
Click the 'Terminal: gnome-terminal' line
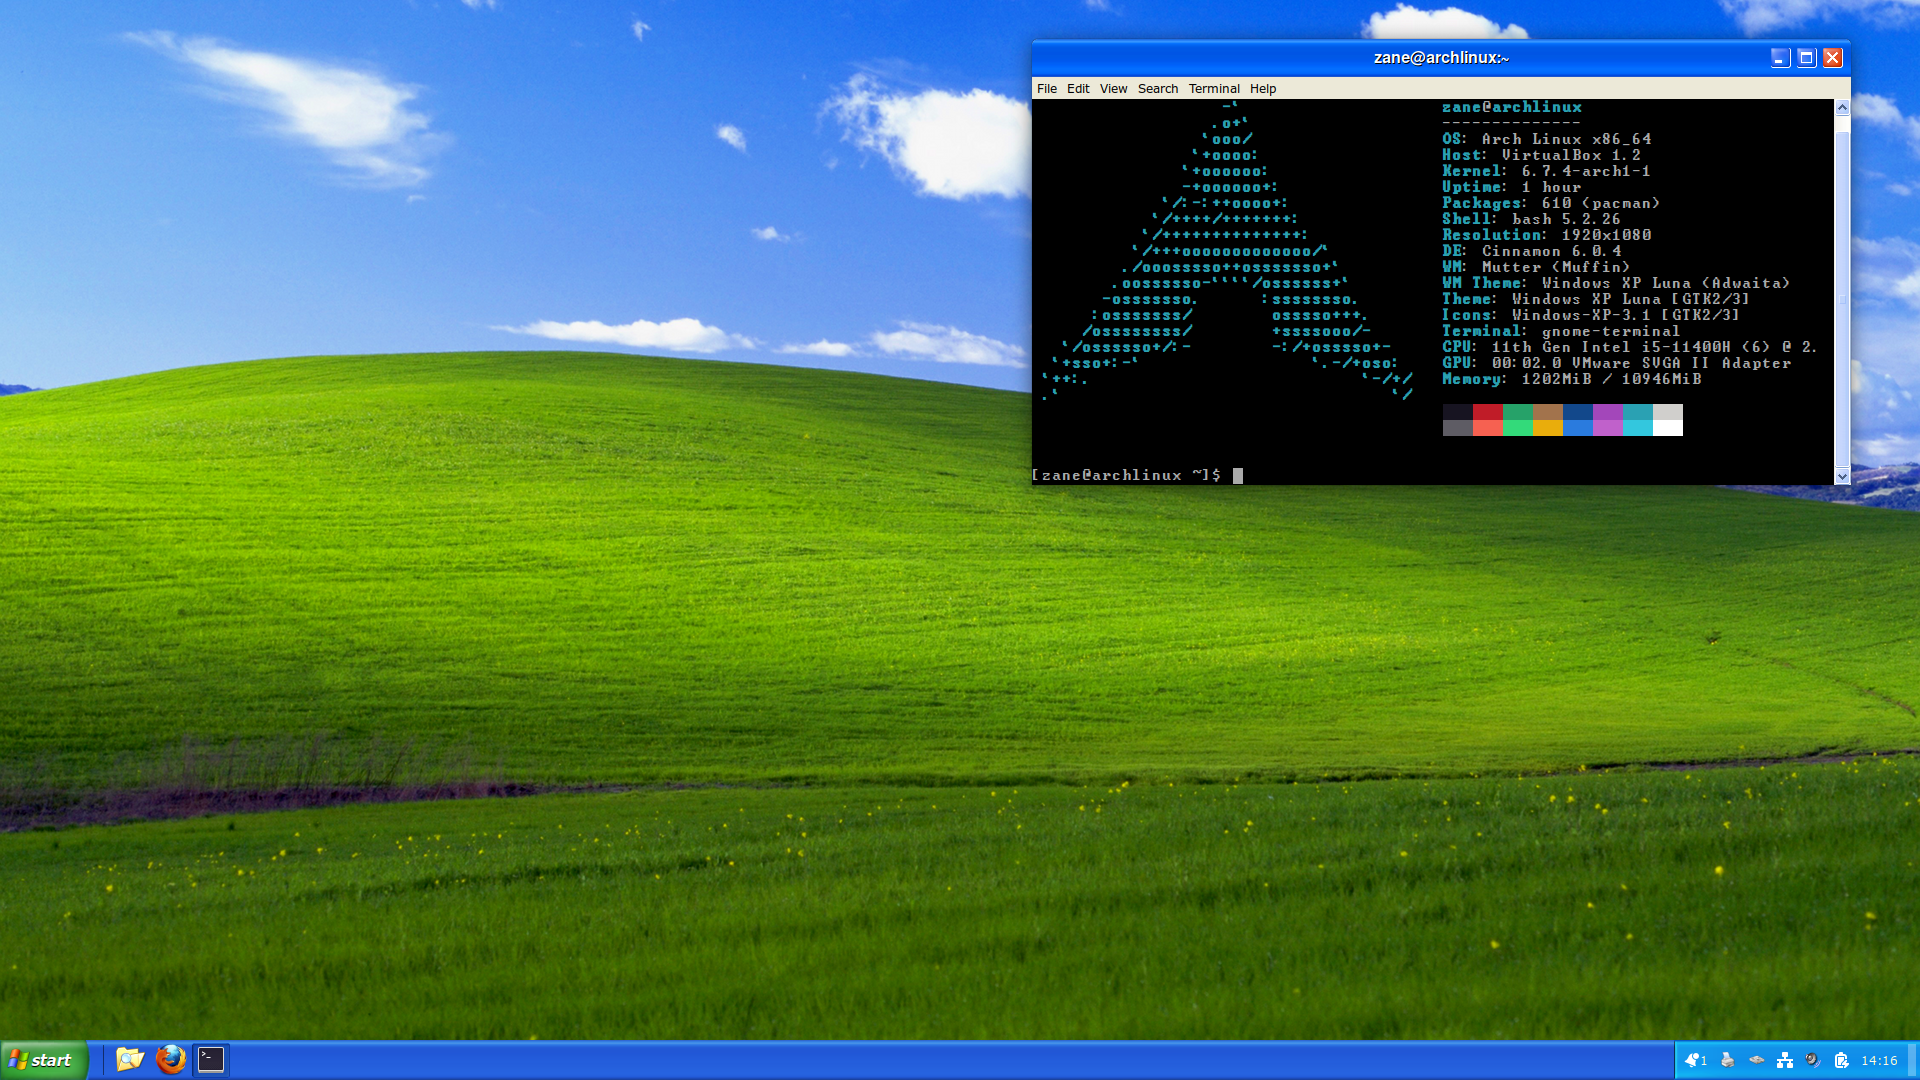1561,331
